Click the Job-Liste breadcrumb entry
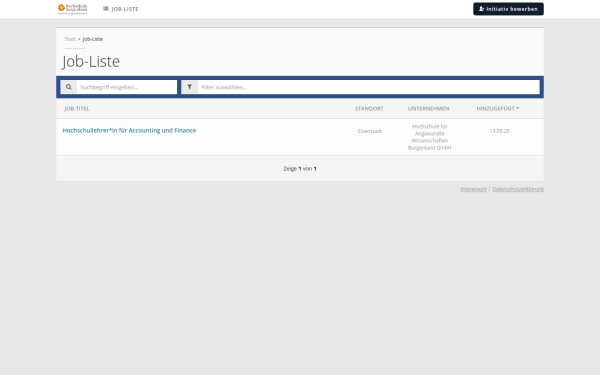Screen dimensions: 600x375 93,39
